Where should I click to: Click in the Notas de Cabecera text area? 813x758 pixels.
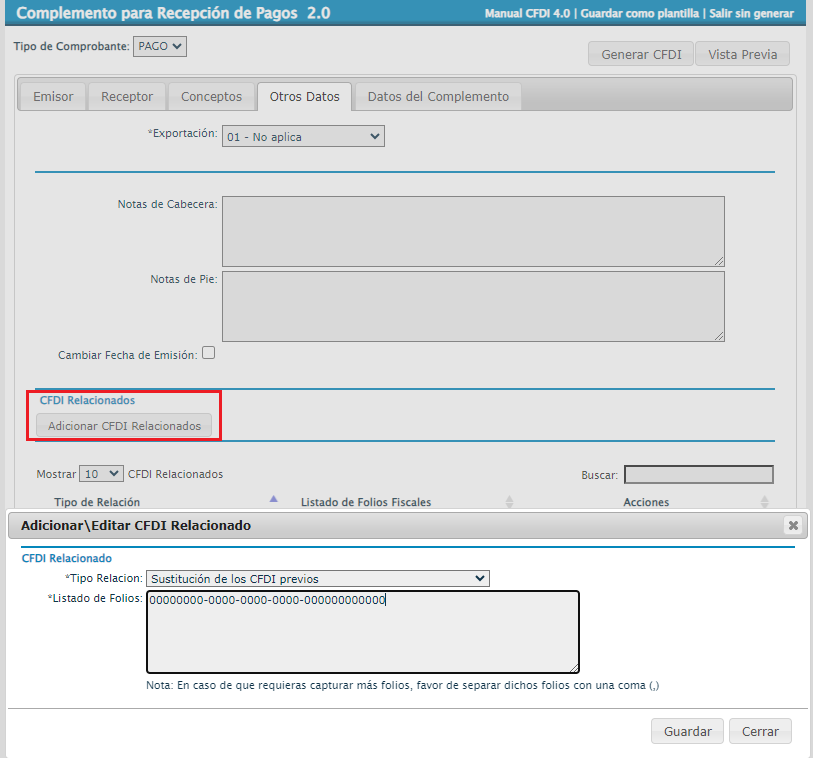pos(473,231)
